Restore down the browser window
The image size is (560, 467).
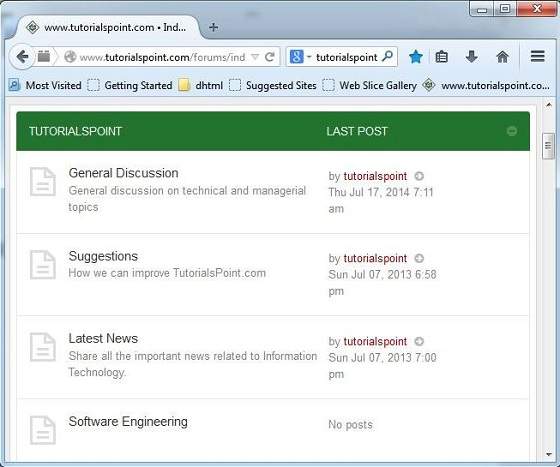[505, 9]
